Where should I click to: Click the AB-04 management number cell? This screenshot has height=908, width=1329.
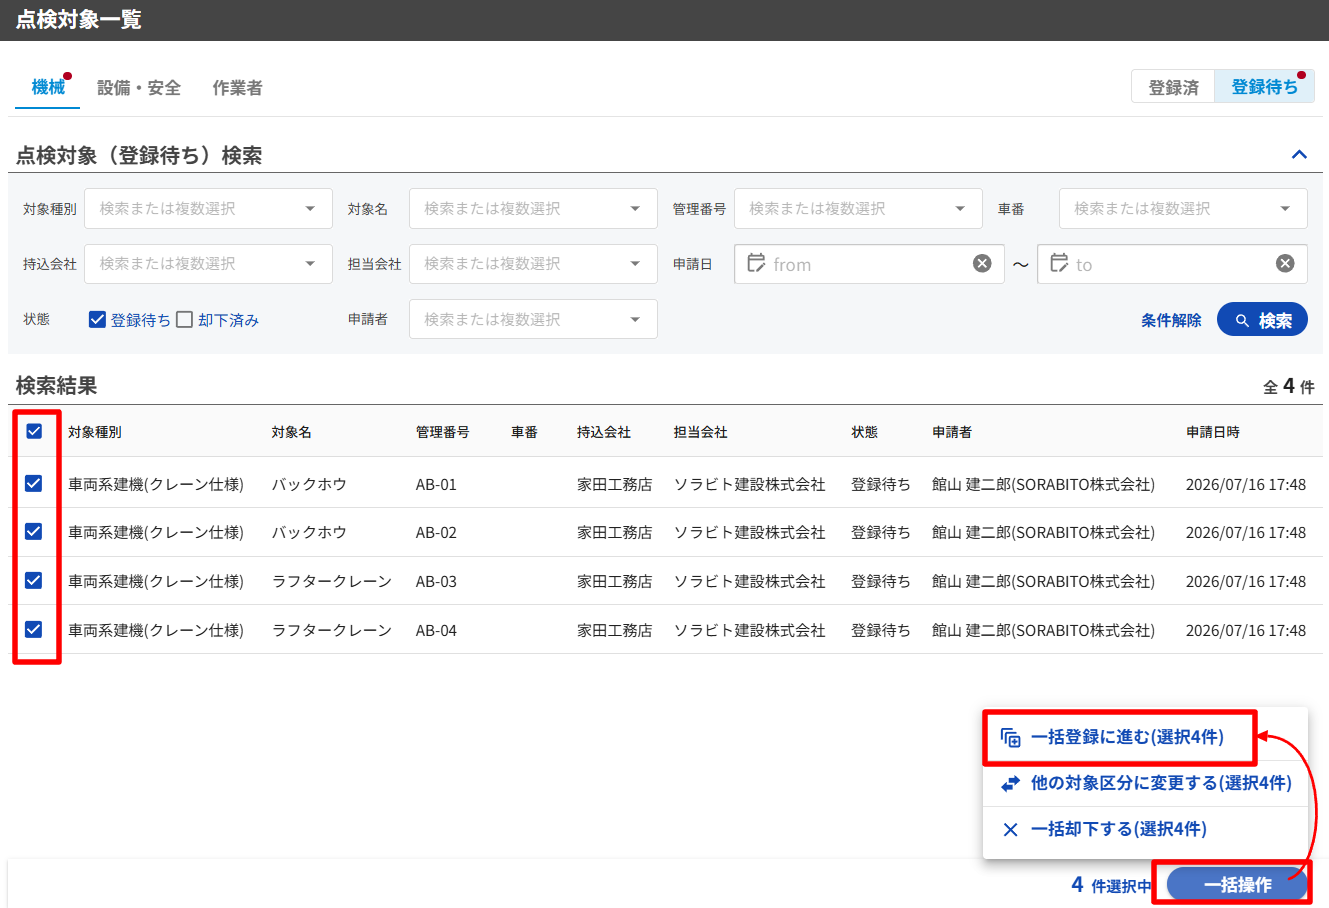[436, 630]
